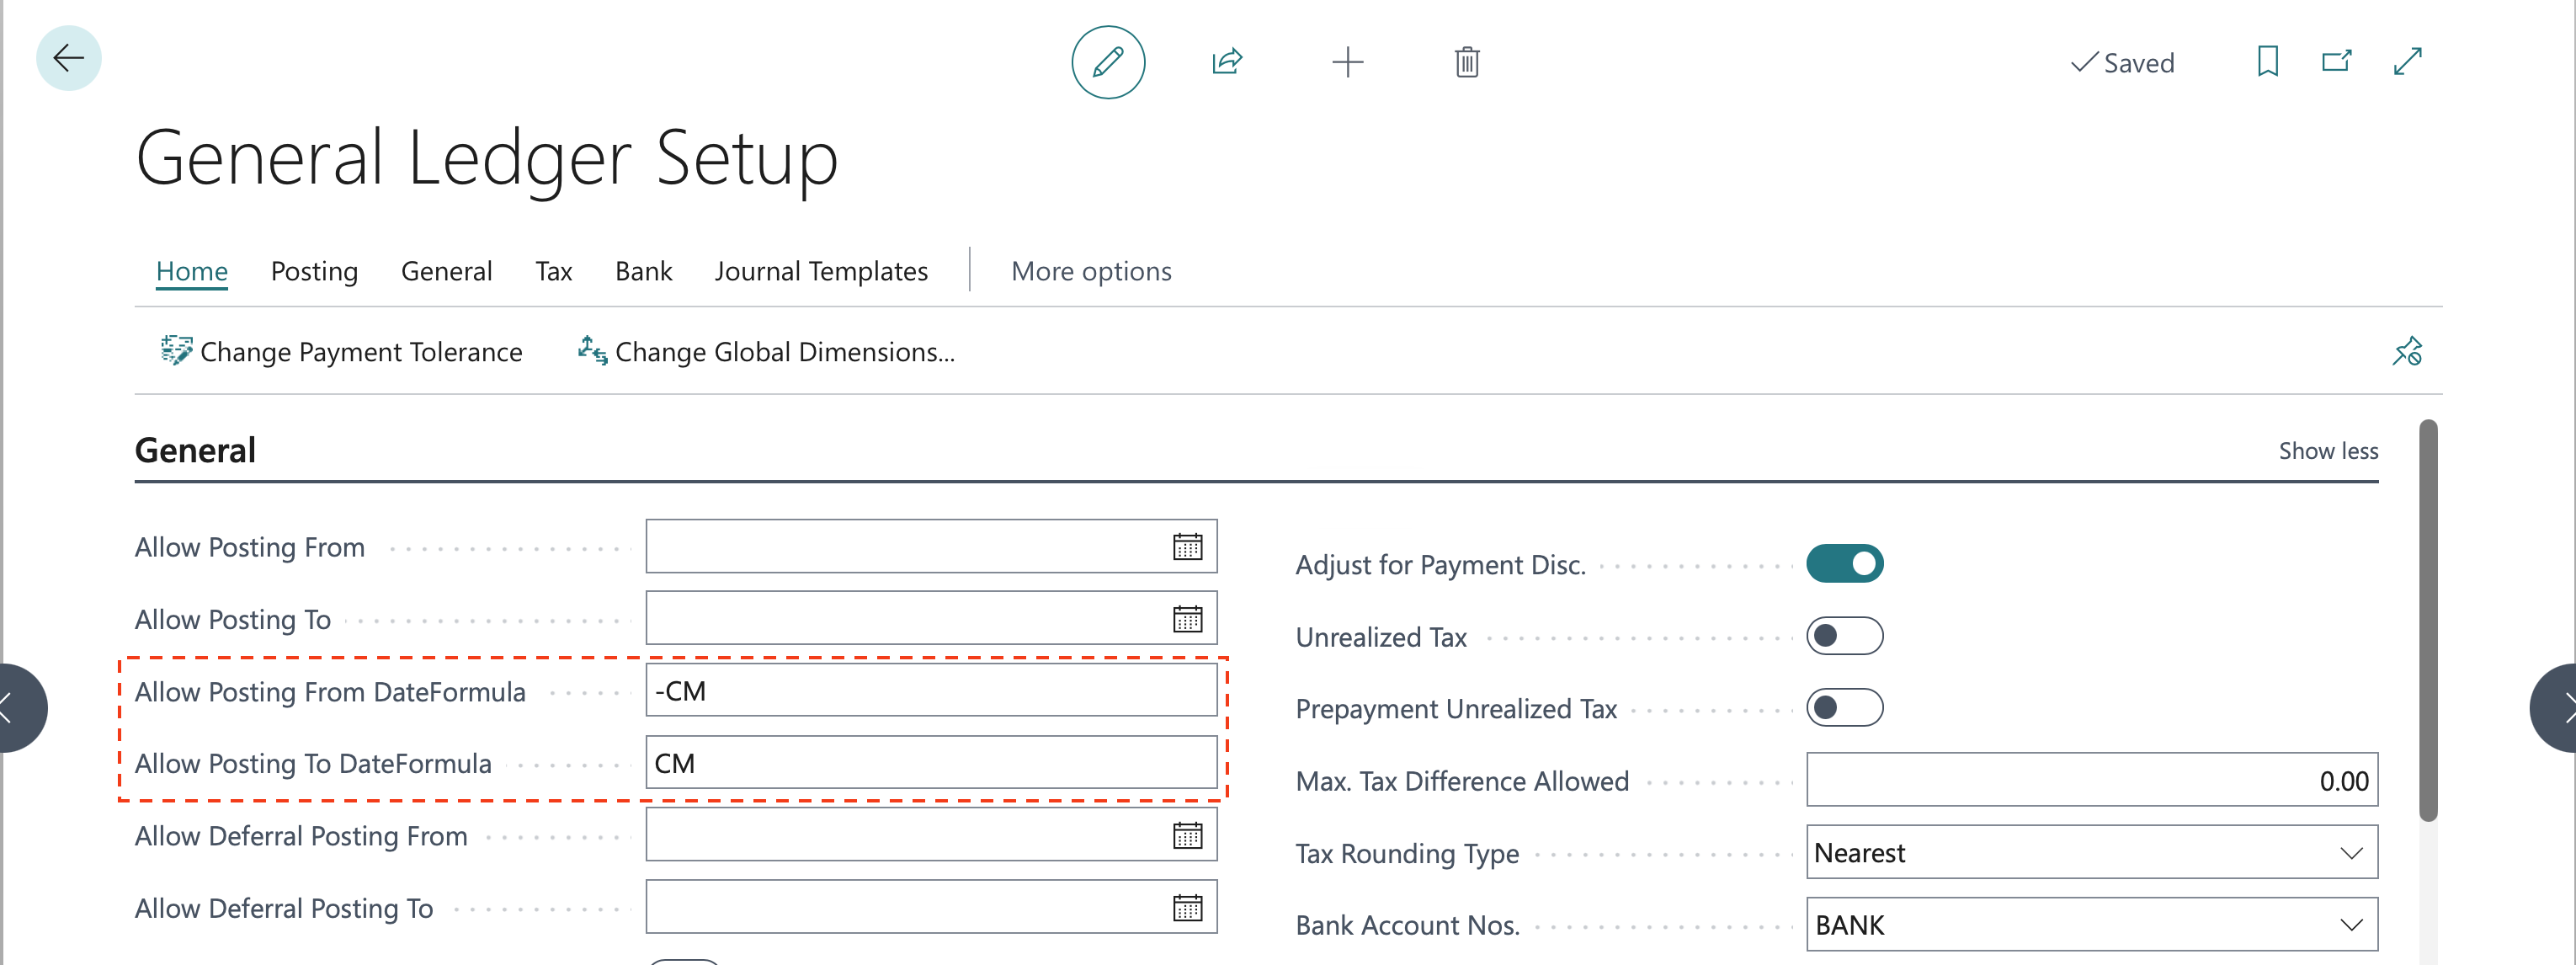Switch to the Posting tab
The image size is (2576, 965).
click(314, 271)
